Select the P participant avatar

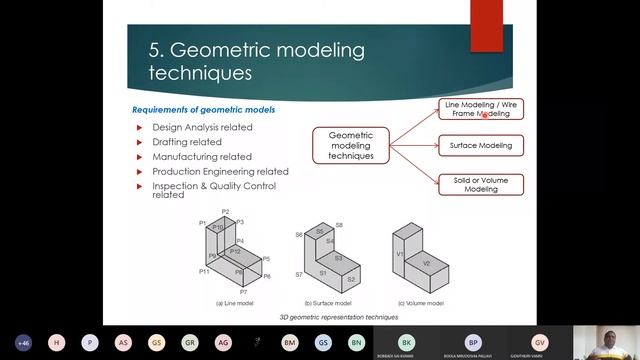(x=90, y=343)
